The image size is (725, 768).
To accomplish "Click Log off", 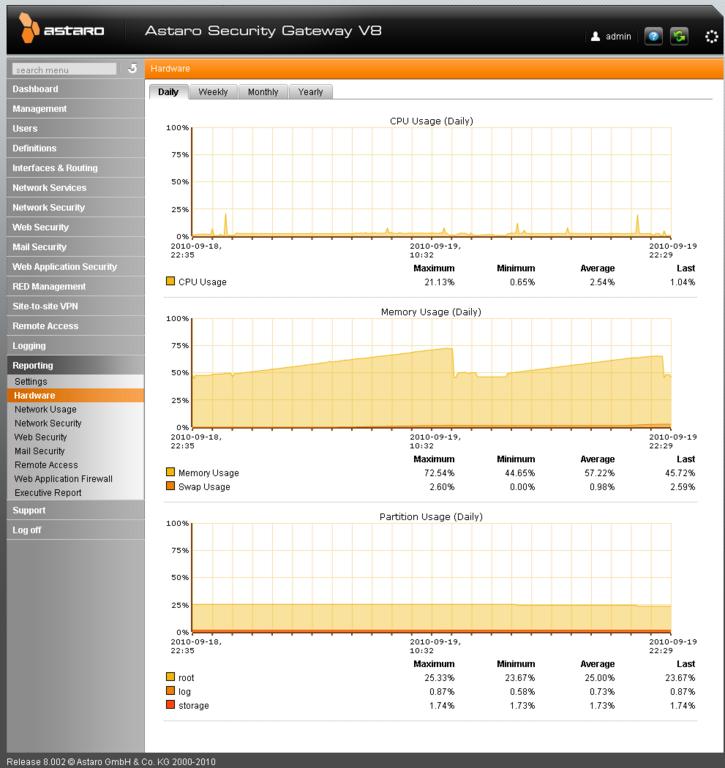I will click(x=75, y=530).
